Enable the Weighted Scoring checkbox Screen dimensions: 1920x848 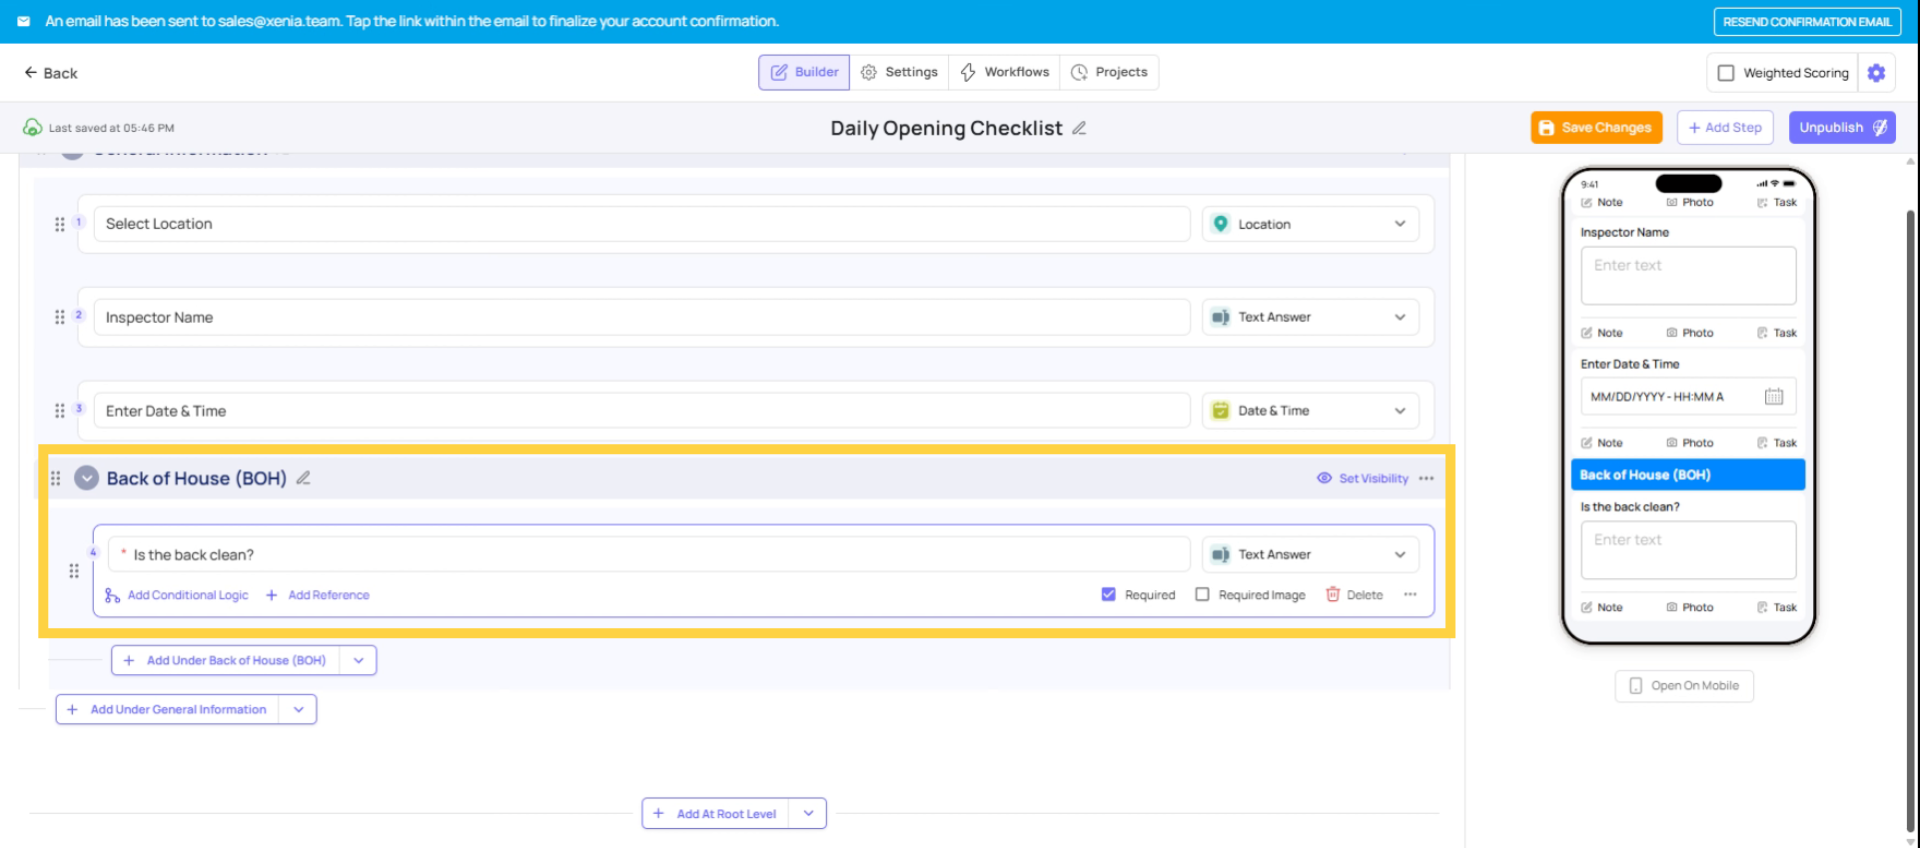[1726, 73]
